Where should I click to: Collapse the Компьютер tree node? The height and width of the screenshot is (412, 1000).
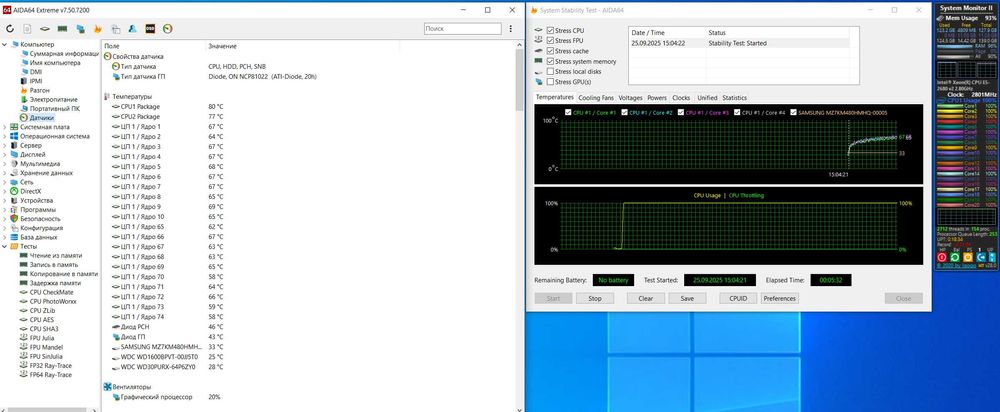tap(4, 45)
